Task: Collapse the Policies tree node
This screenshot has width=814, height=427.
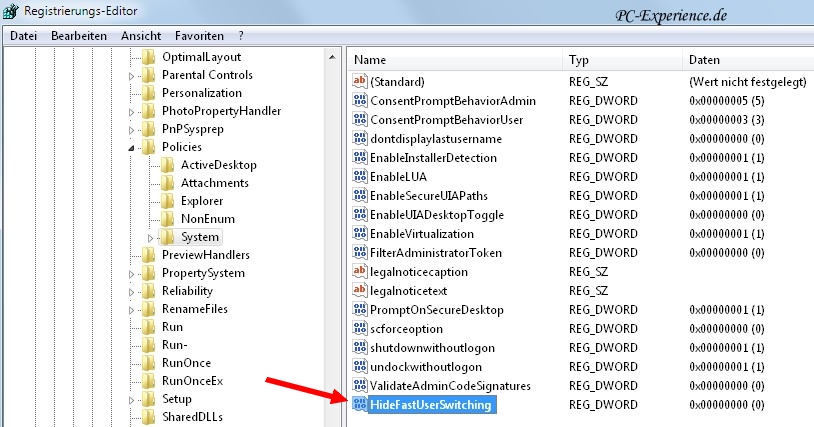Action: 132,148
